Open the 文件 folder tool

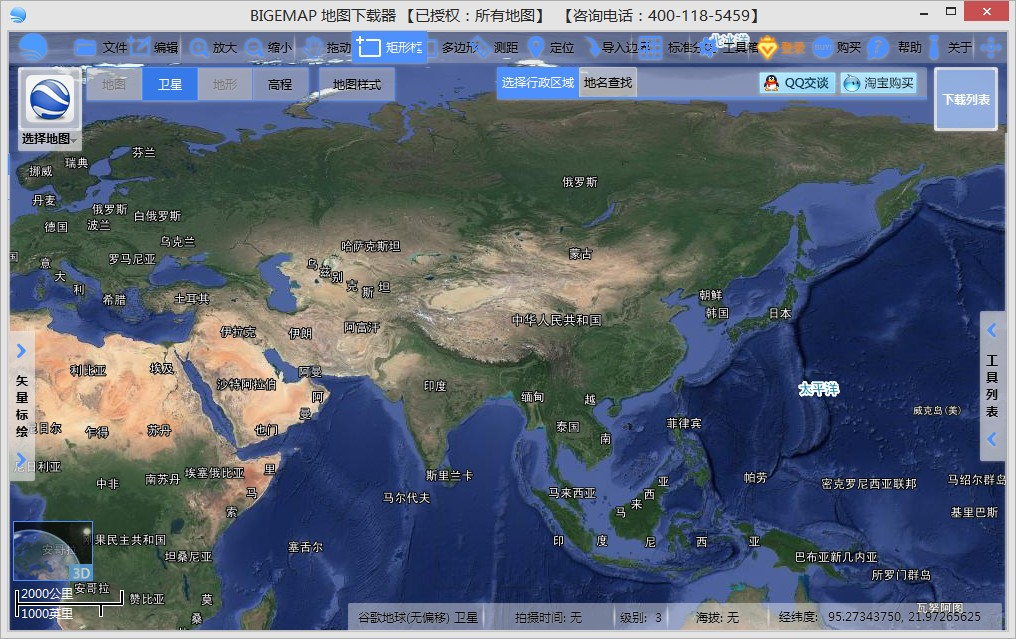coord(100,47)
